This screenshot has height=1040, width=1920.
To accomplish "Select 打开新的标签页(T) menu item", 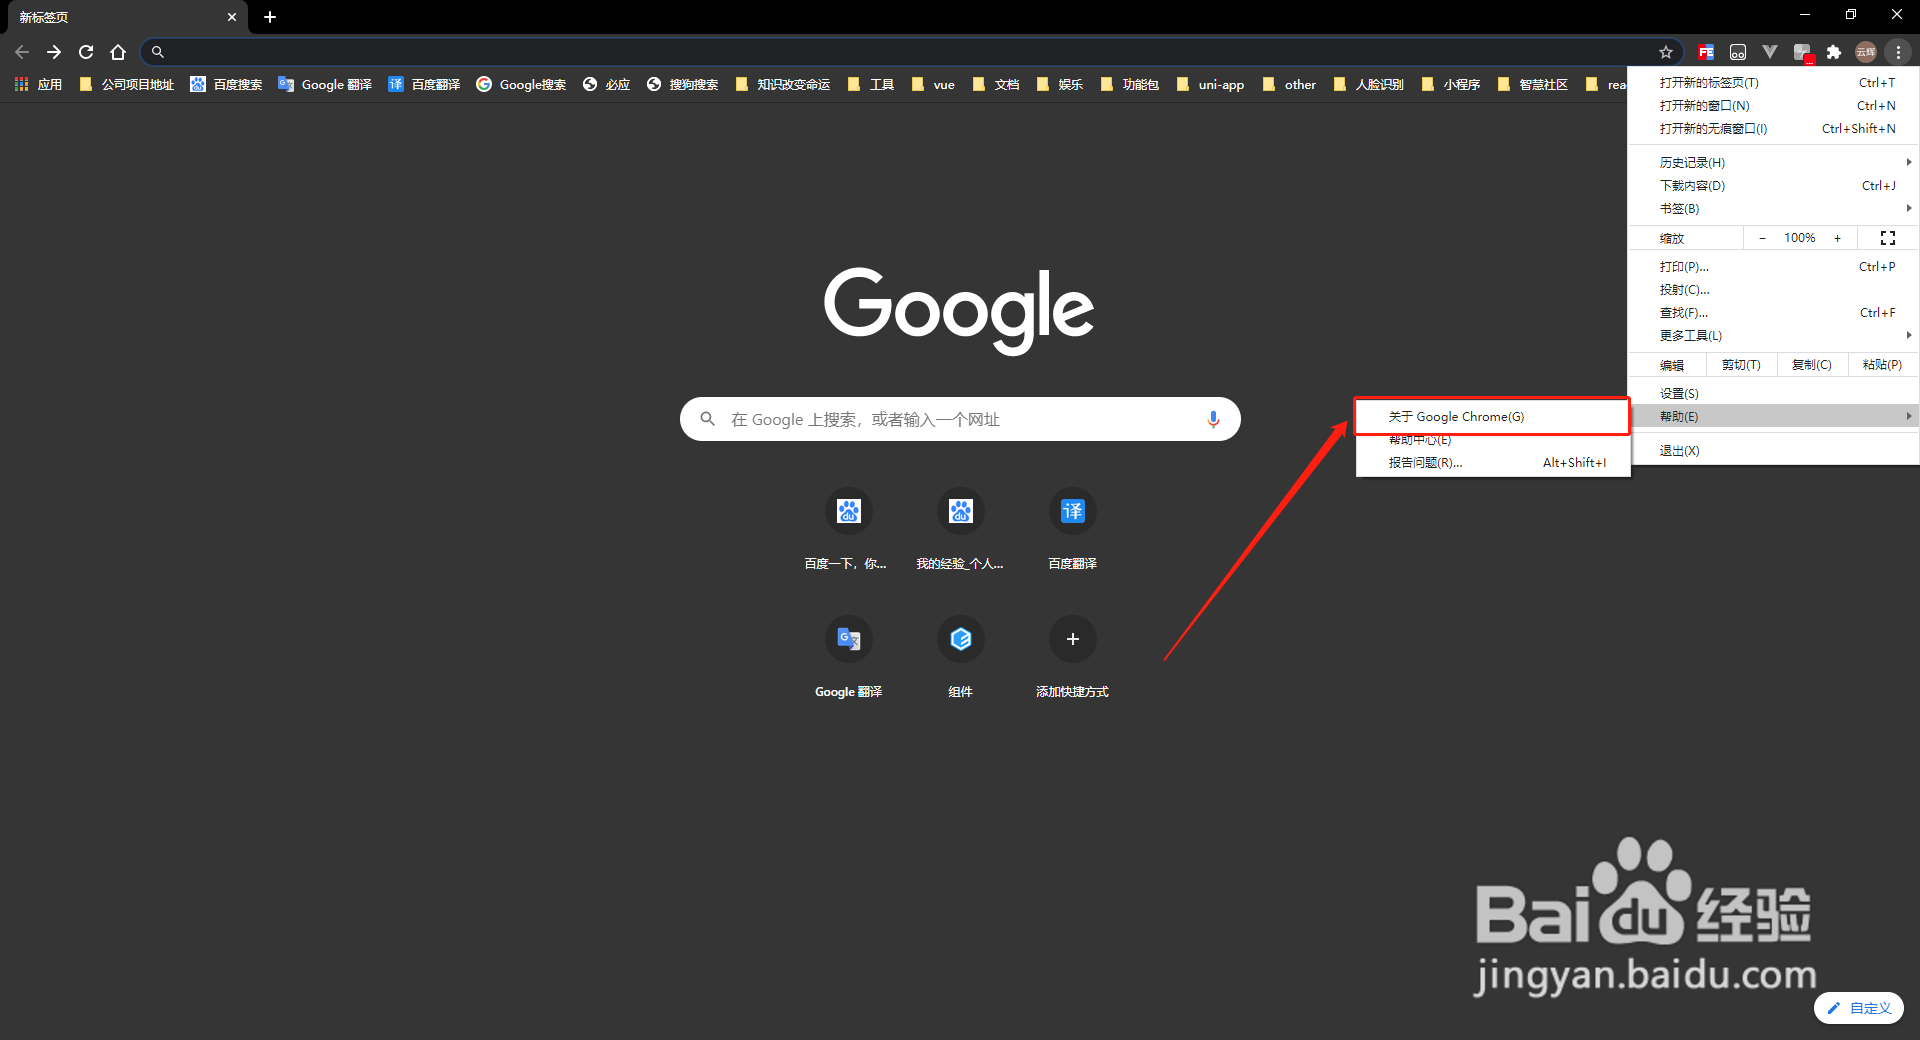I will tap(1773, 83).
